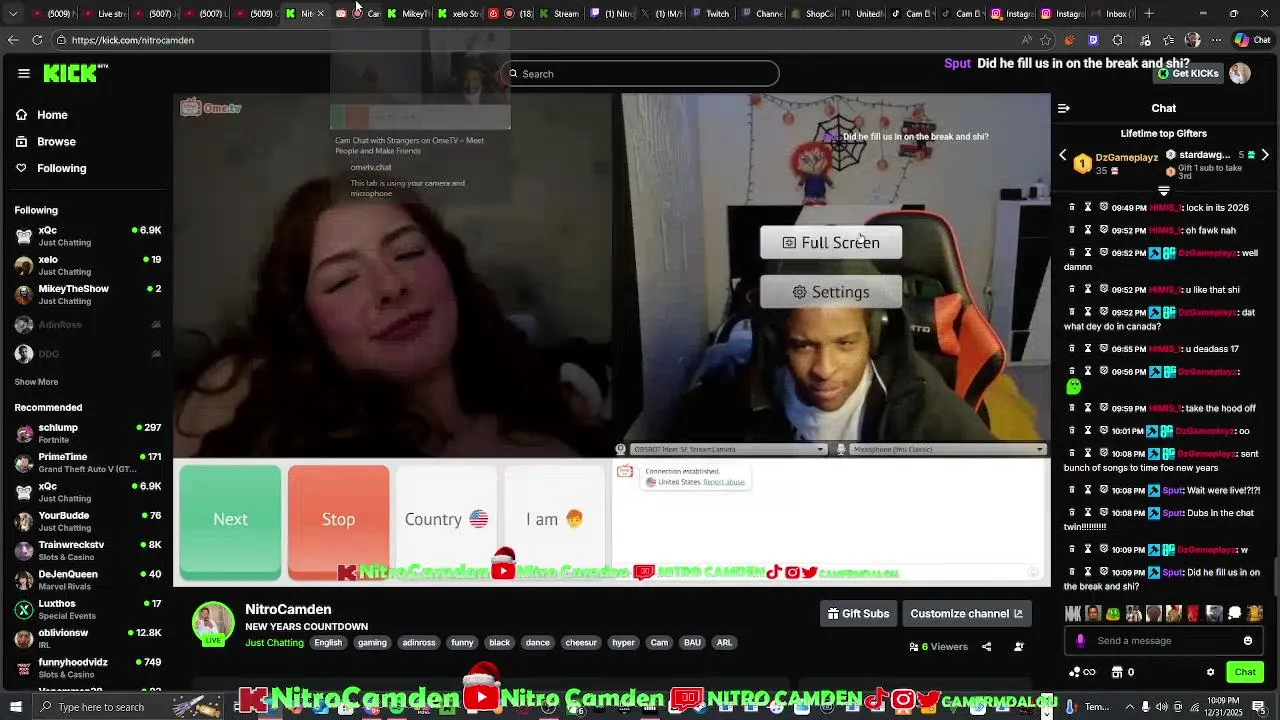Open the emoji picker in chat
Image resolution: width=1280 pixels, height=720 pixels.
point(1248,641)
